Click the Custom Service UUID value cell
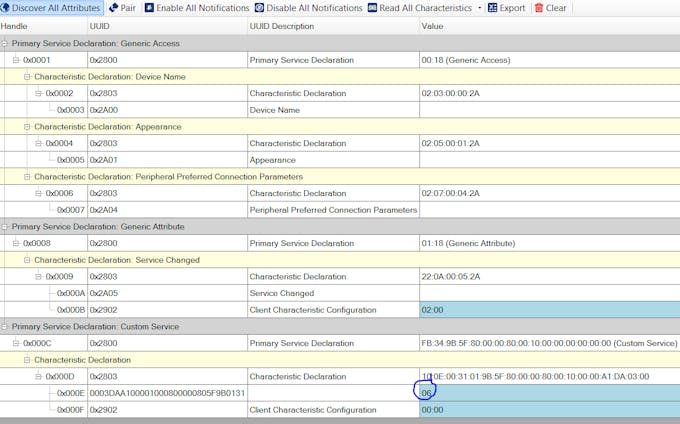The image size is (680, 424). (549, 343)
